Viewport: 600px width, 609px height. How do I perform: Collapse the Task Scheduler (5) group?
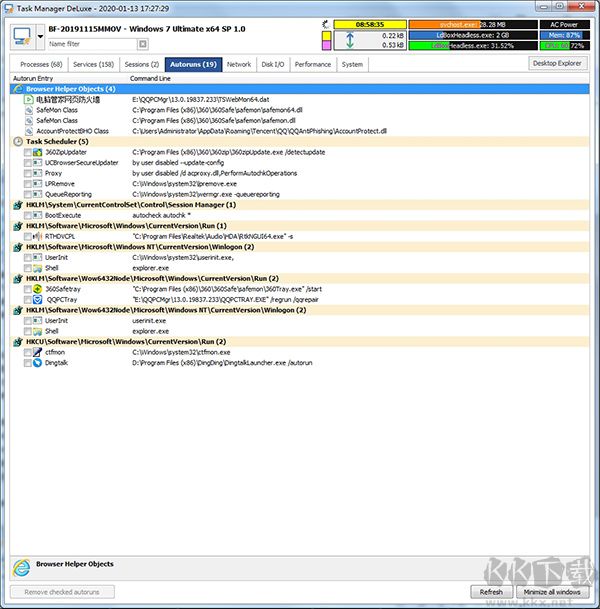click(x=299, y=141)
